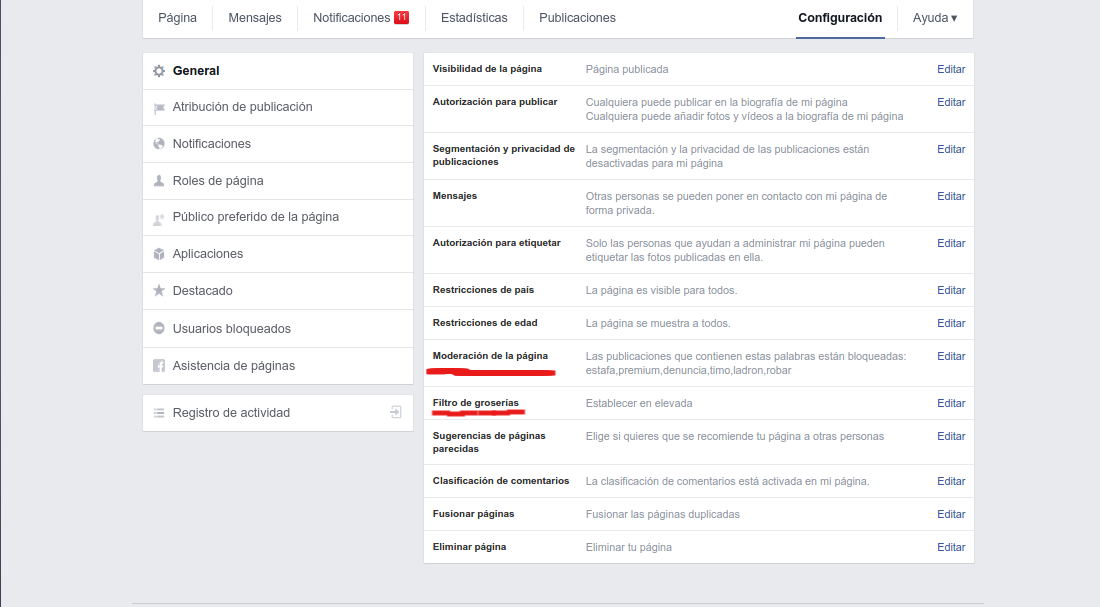Open Aplicaciones settings section
The height and width of the screenshot is (607, 1100).
[278, 254]
